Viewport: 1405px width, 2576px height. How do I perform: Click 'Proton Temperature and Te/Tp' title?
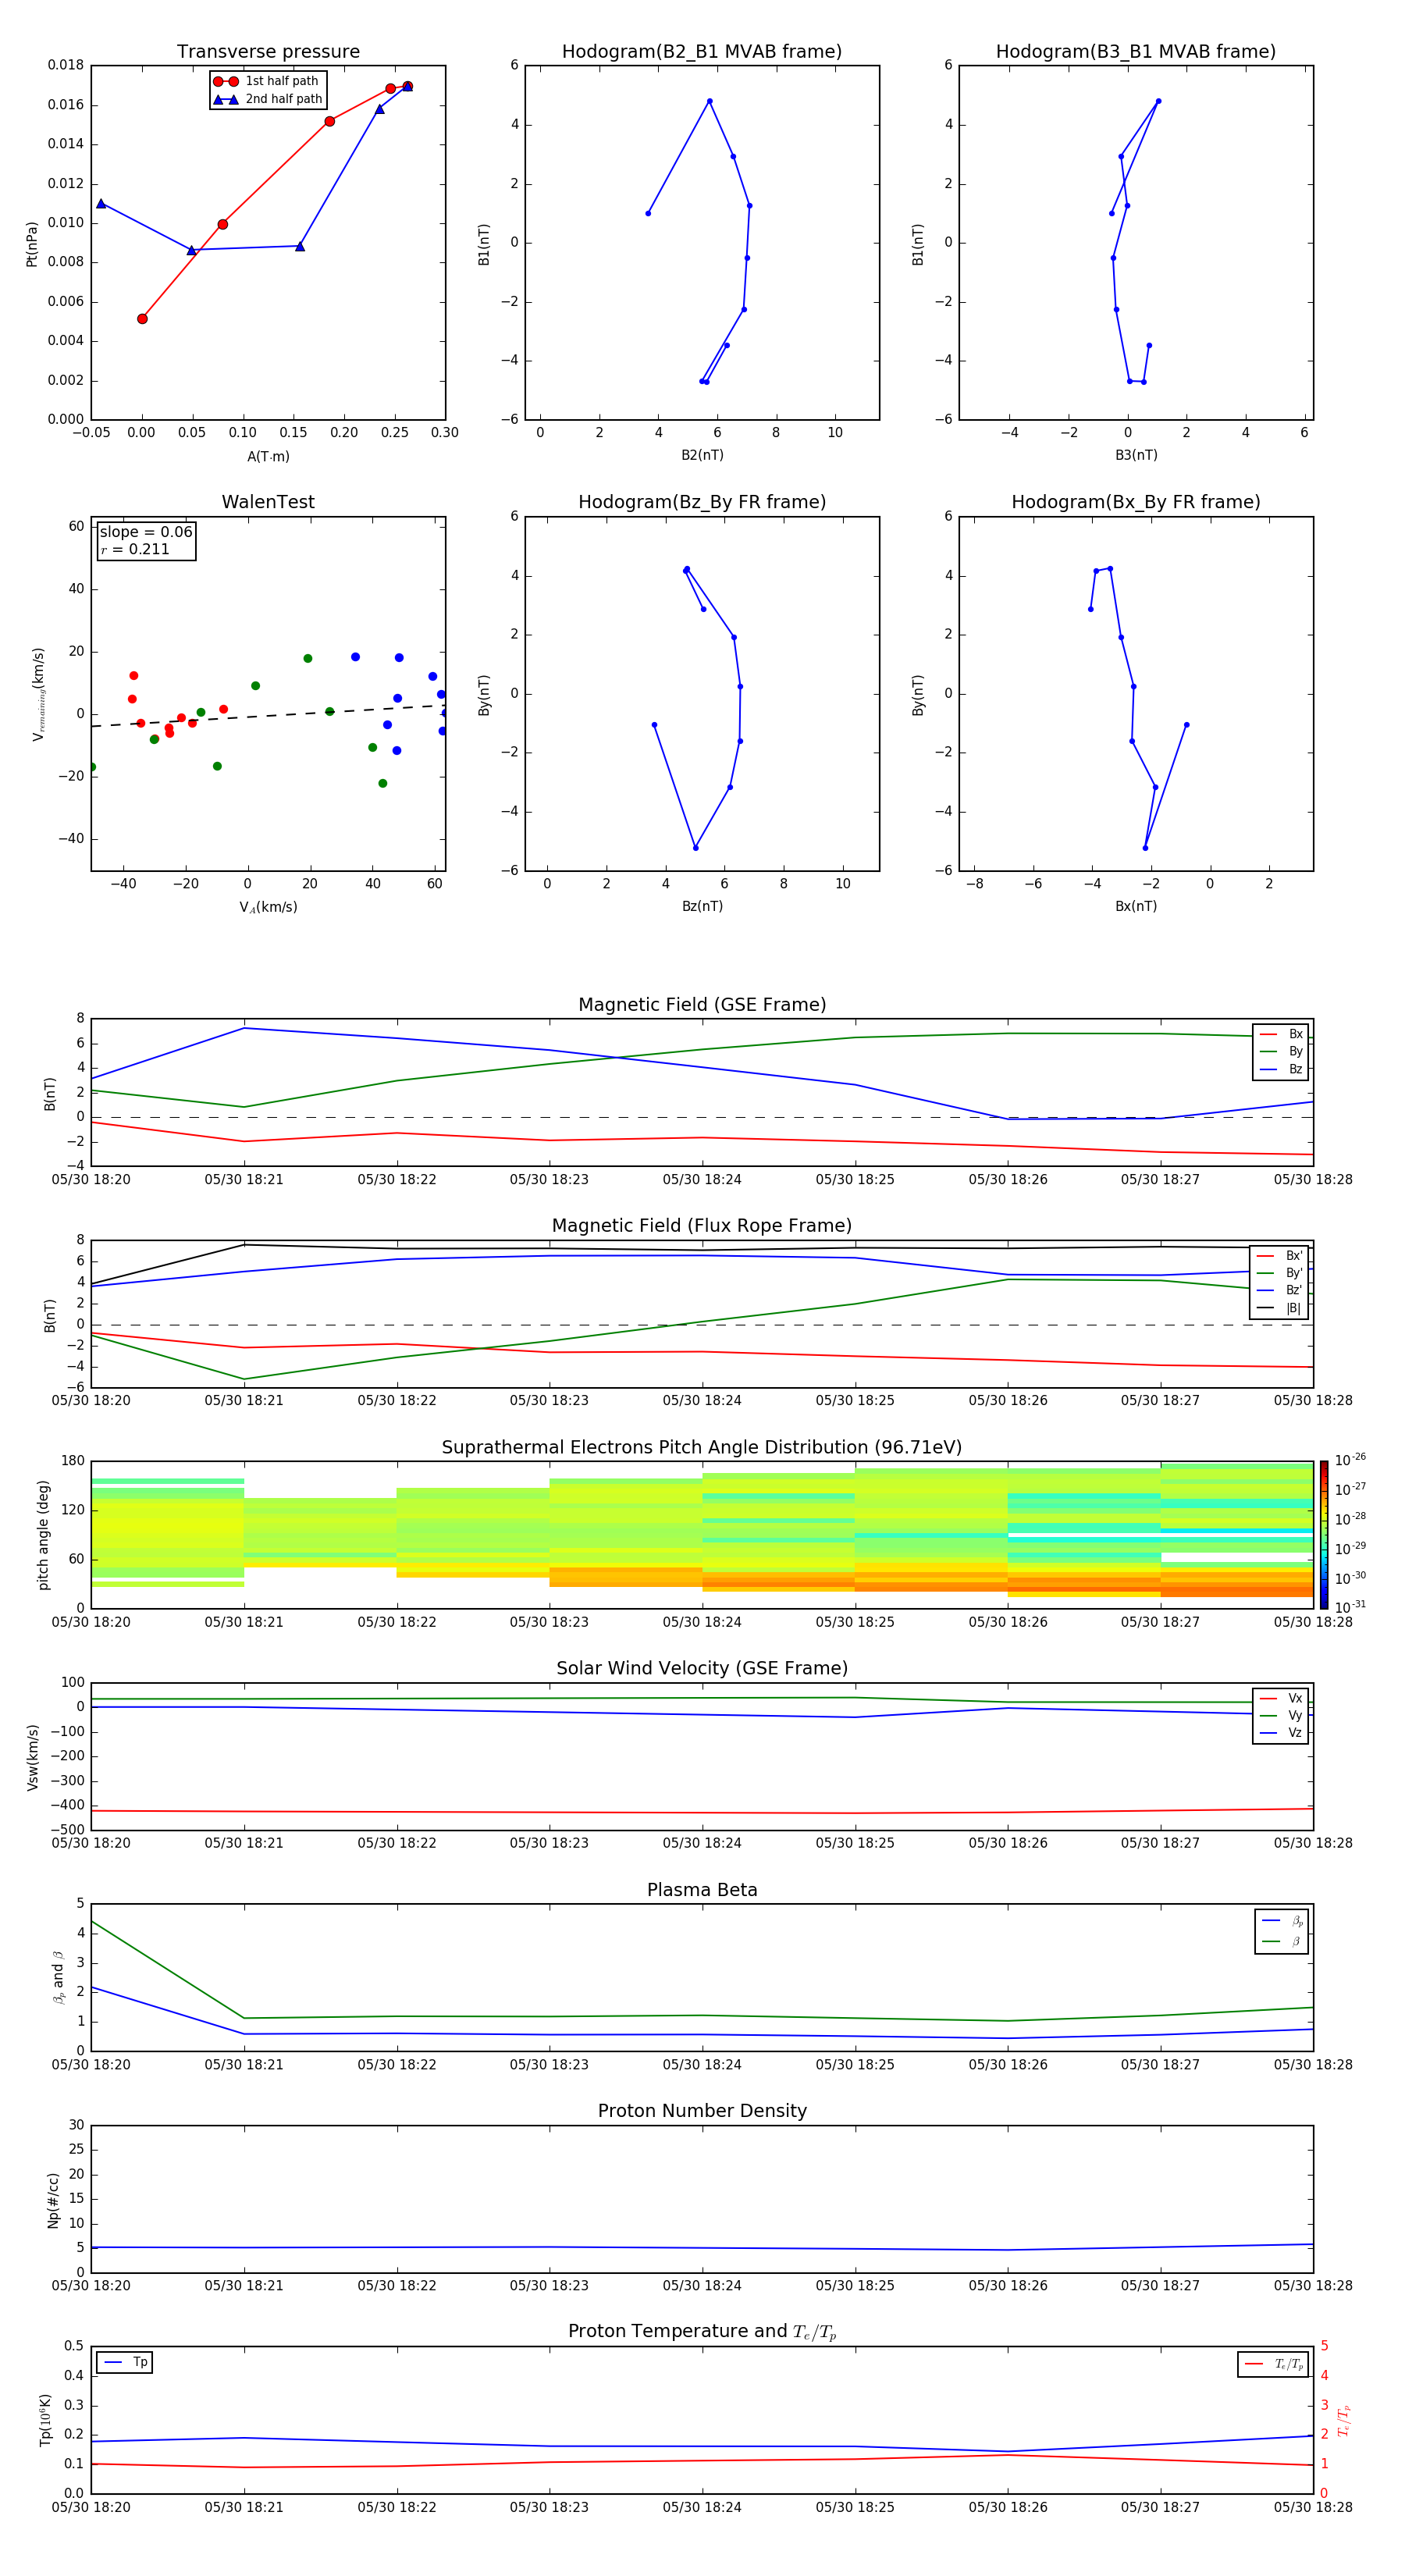tap(702, 2332)
